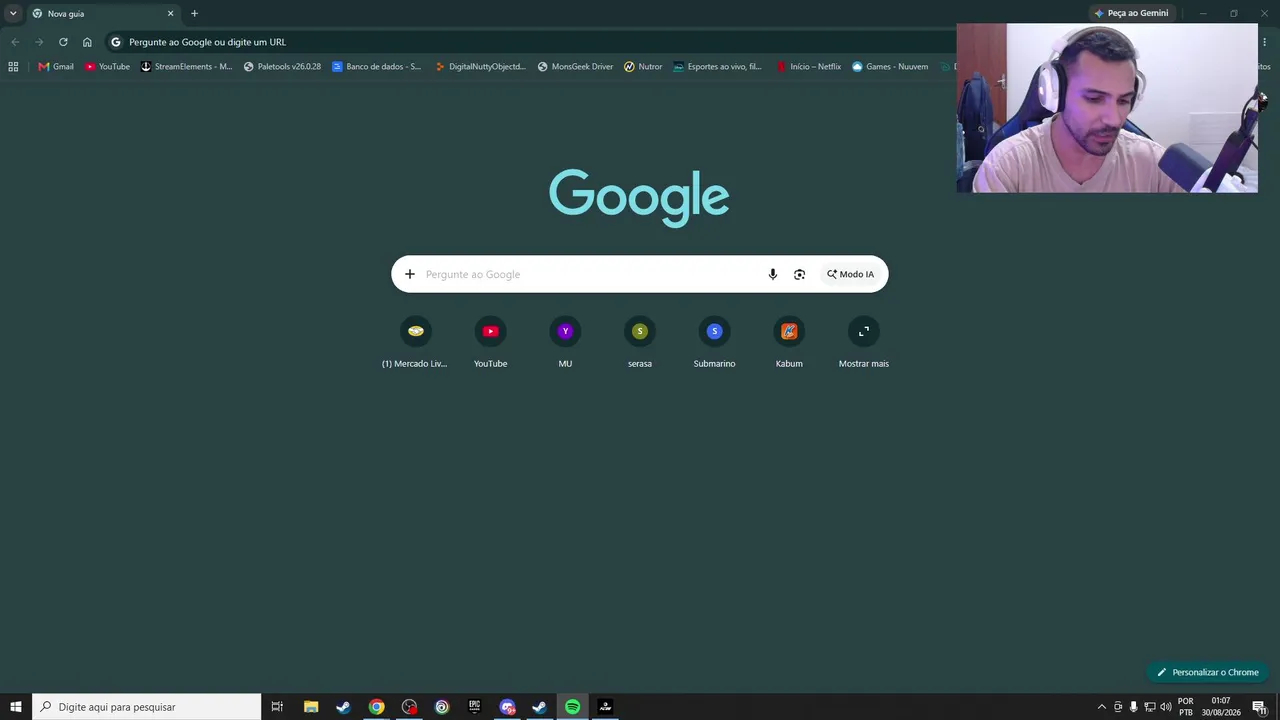The height and width of the screenshot is (720, 1280).
Task: Open File Explorer from the taskbar
Action: (x=311, y=707)
